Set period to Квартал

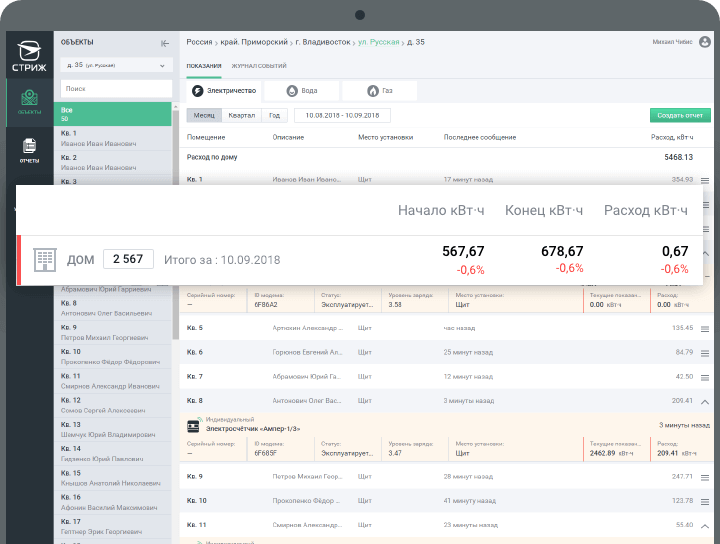click(241, 115)
